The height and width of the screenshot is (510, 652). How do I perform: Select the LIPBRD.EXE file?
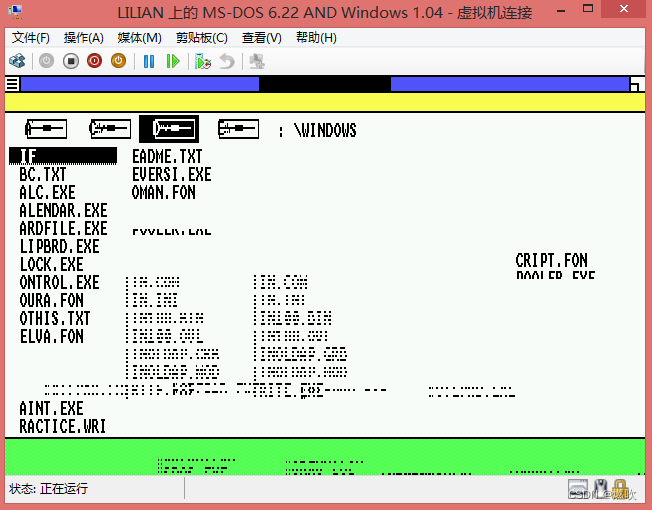click(x=59, y=246)
